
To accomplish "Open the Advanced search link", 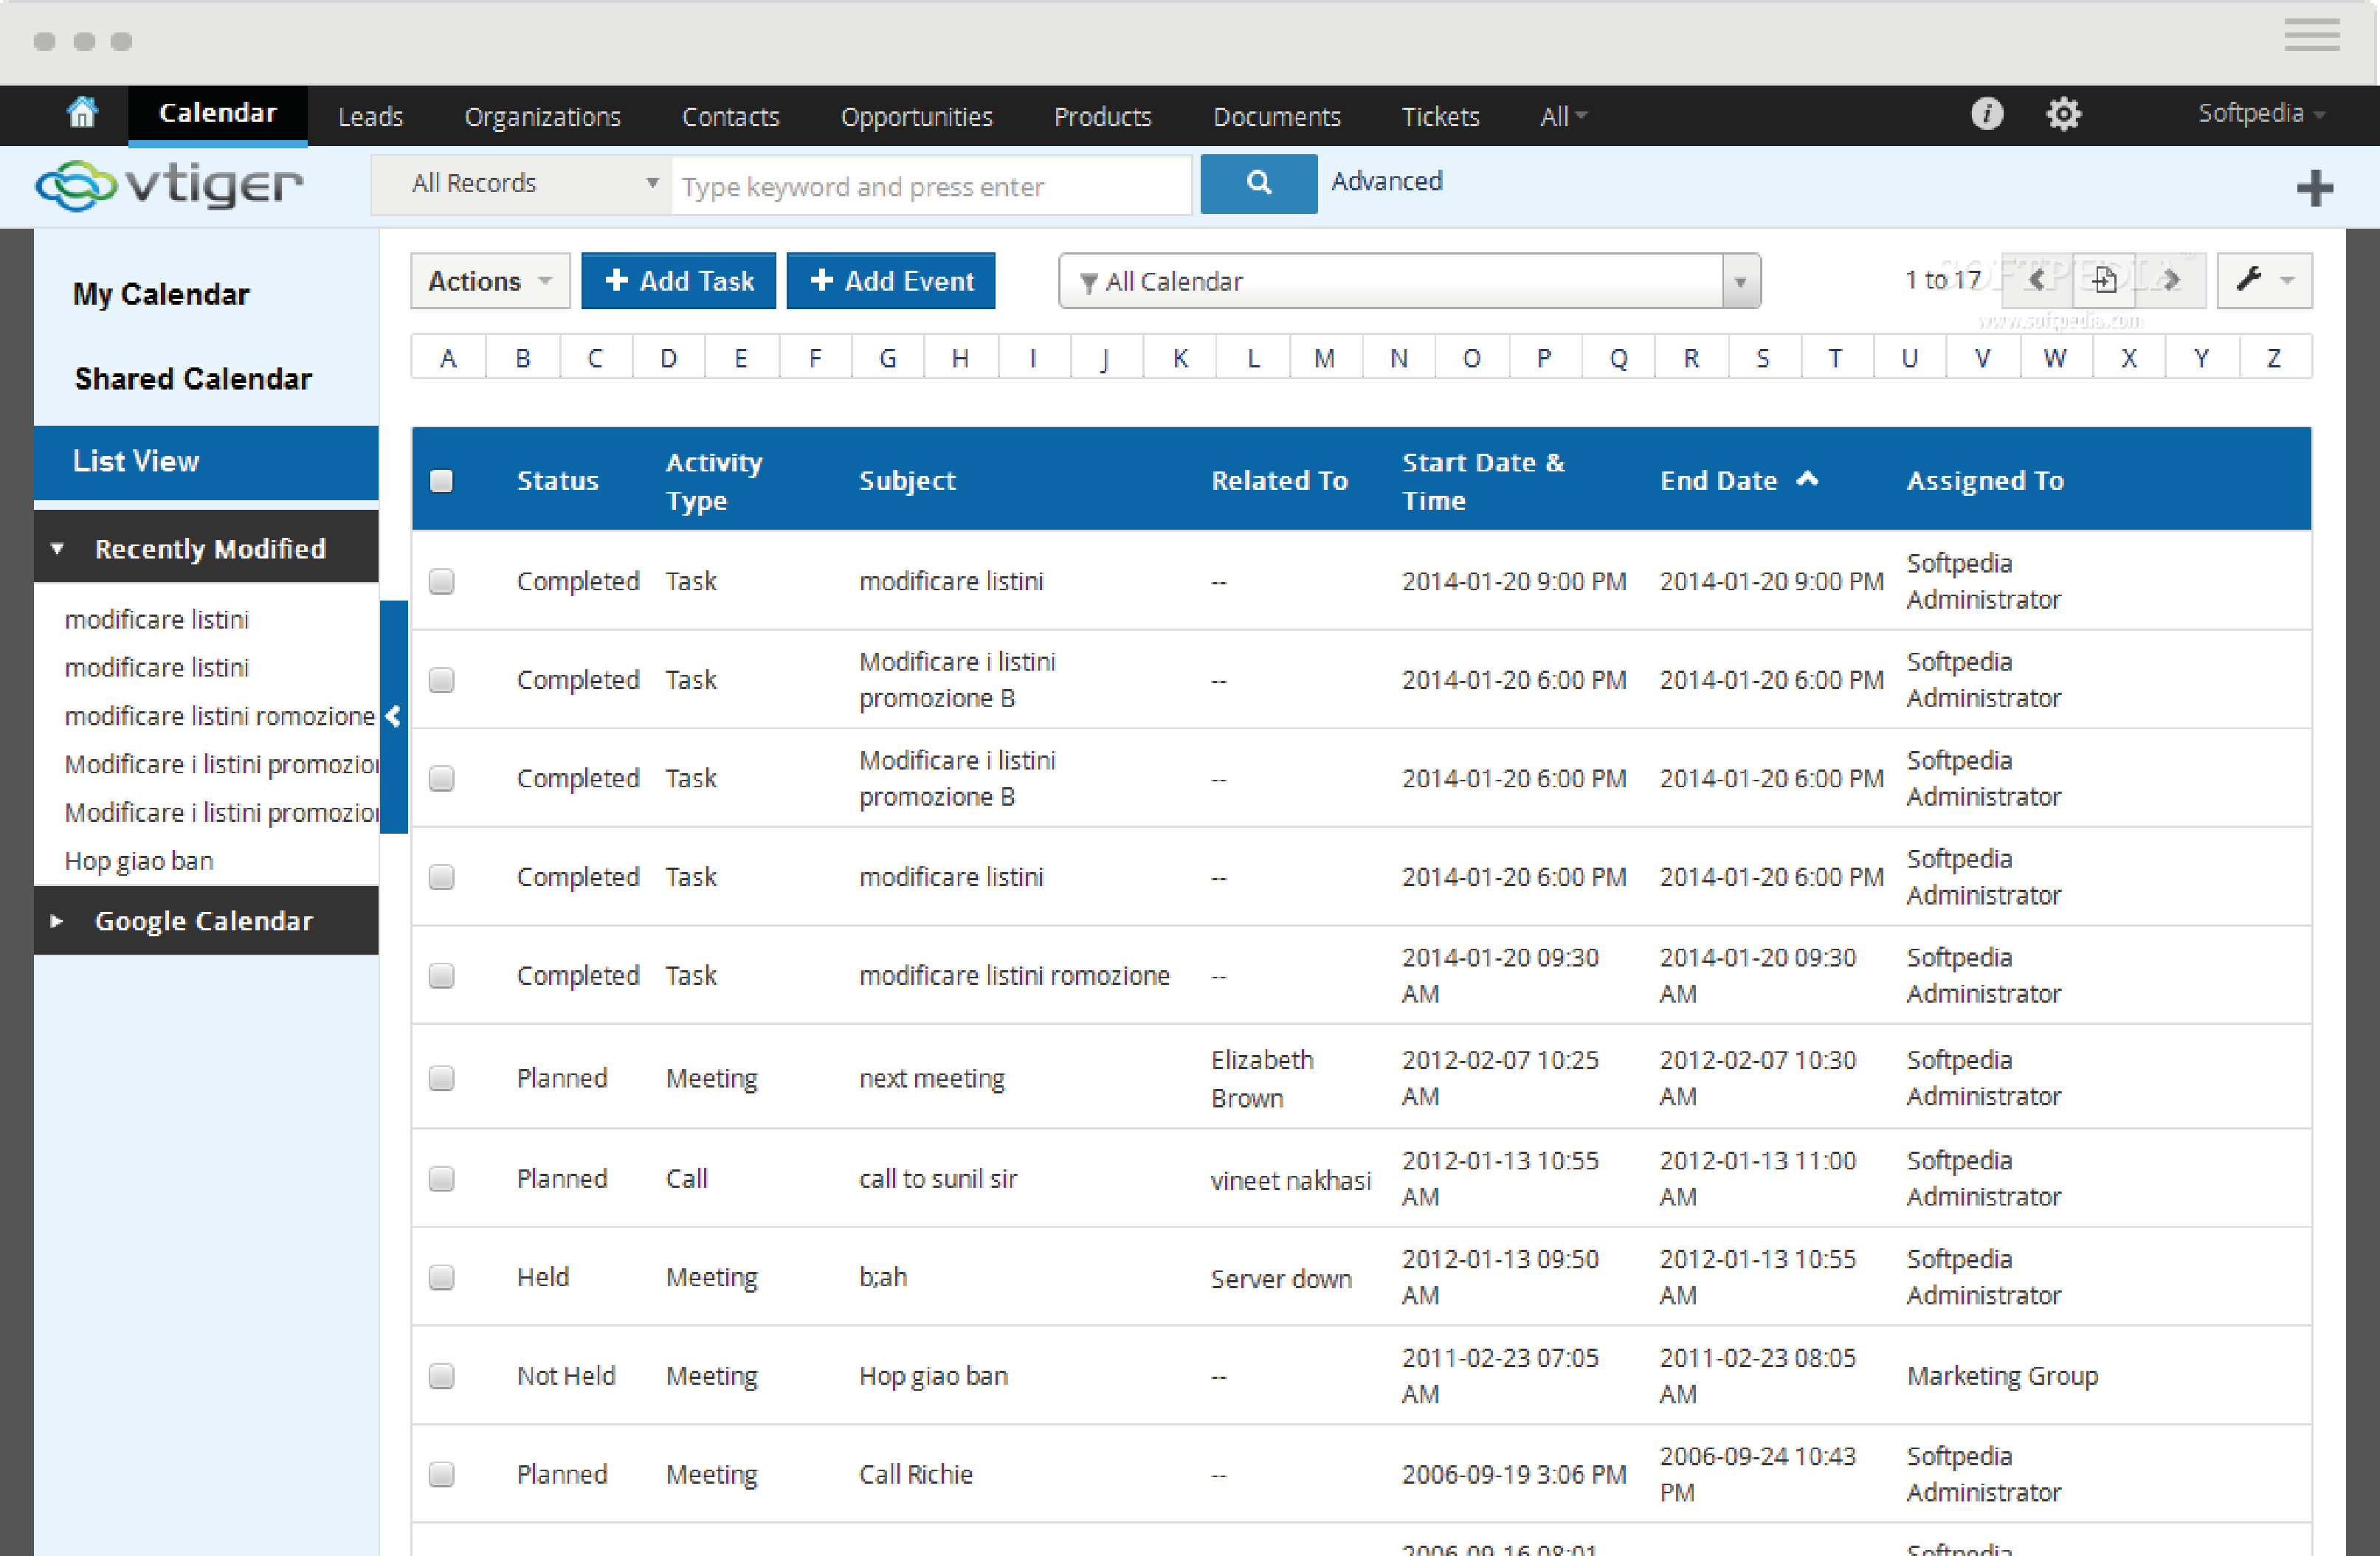I will tap(1386, 182).
